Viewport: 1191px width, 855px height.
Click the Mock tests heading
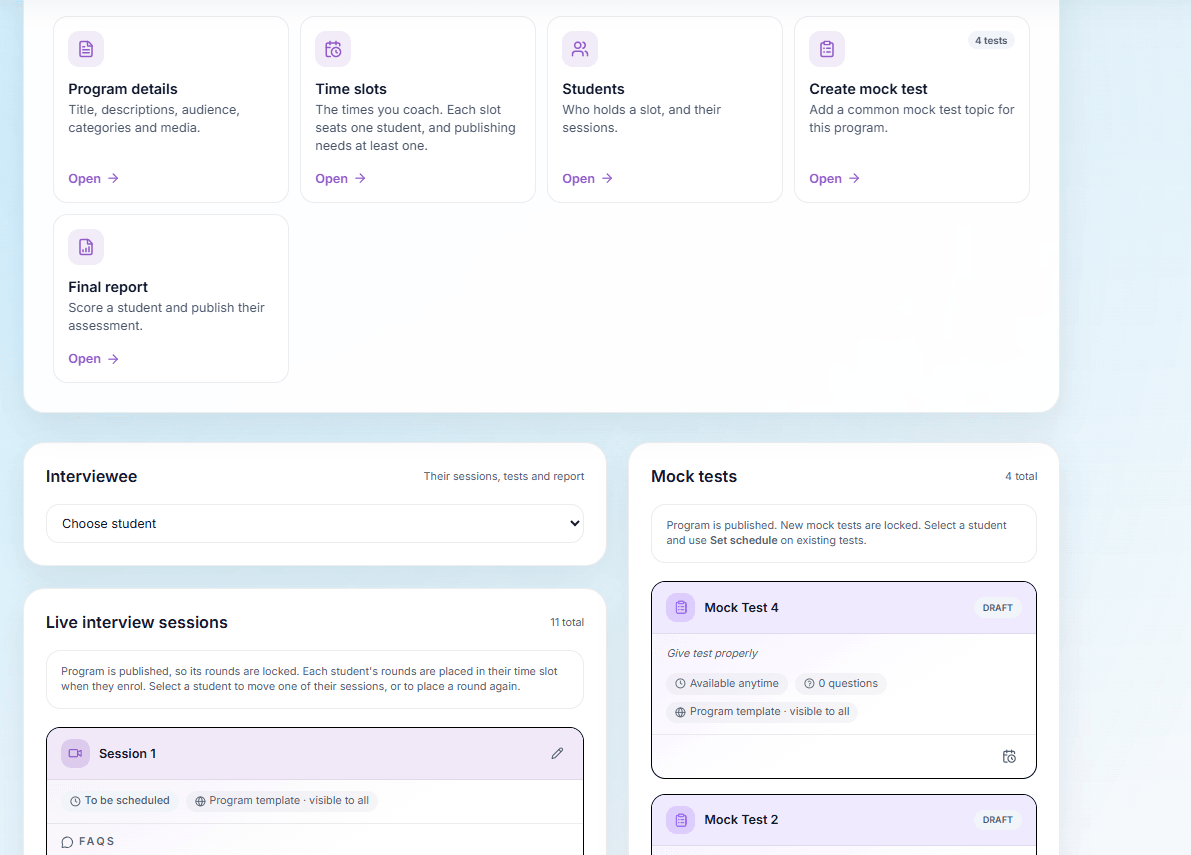(693, 477)
